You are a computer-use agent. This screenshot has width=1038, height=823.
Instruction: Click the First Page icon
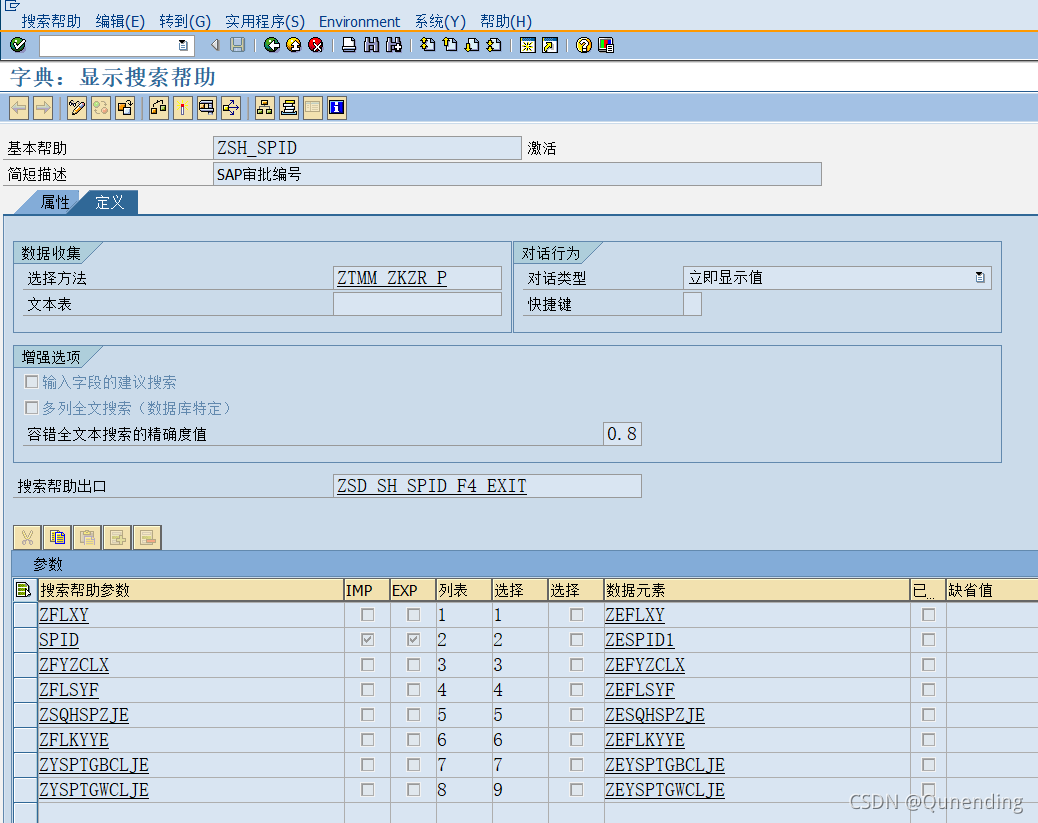click(428, 45)
